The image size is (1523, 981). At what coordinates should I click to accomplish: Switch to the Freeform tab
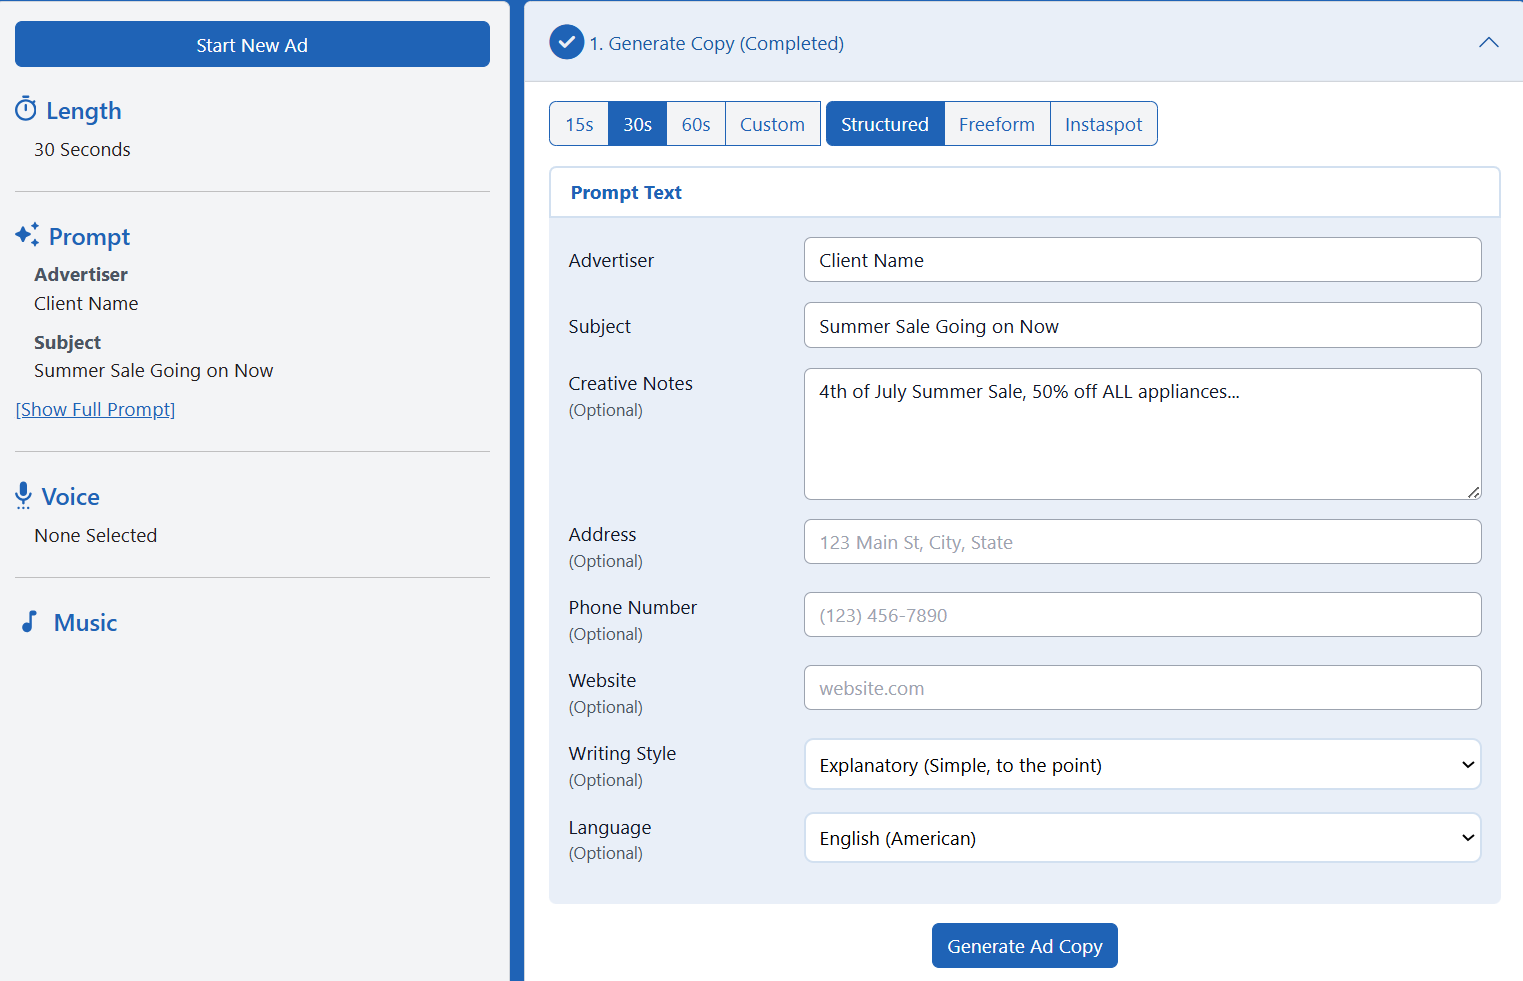click(996, 124)
